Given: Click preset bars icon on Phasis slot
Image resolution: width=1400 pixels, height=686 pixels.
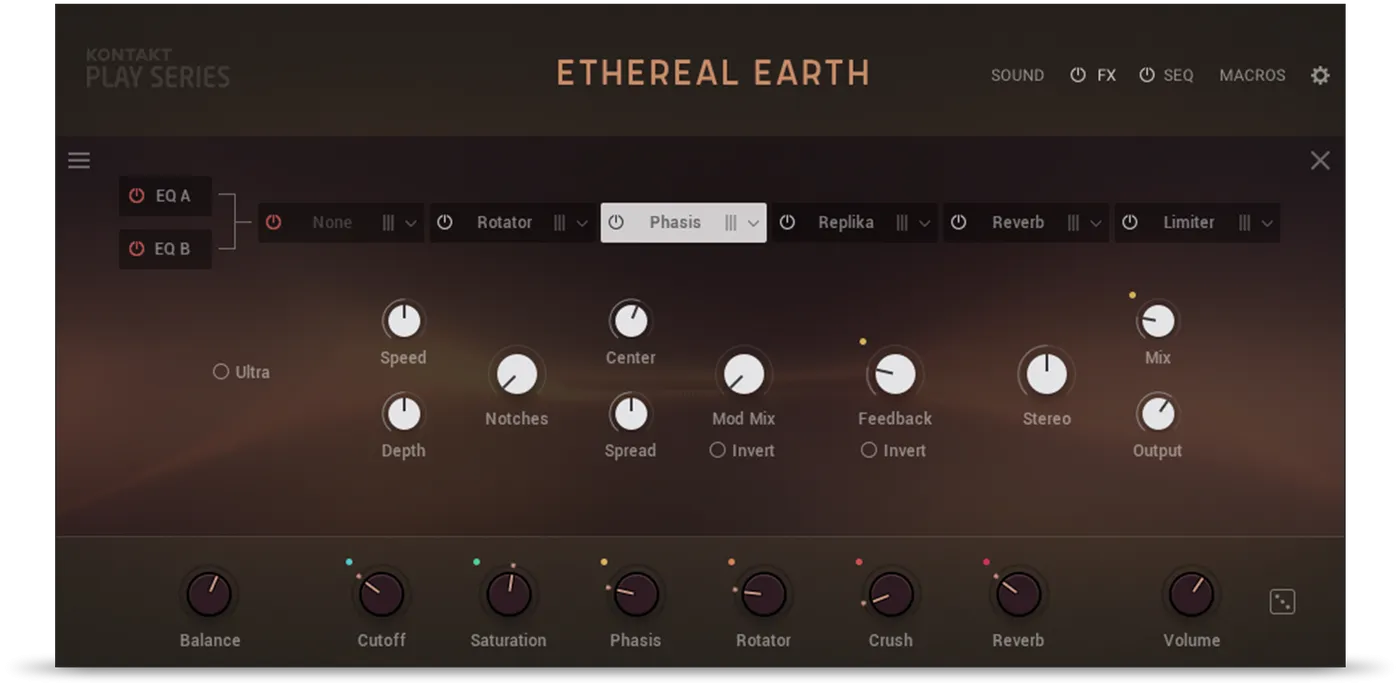Looking at the screenshot, I should 731,223.
